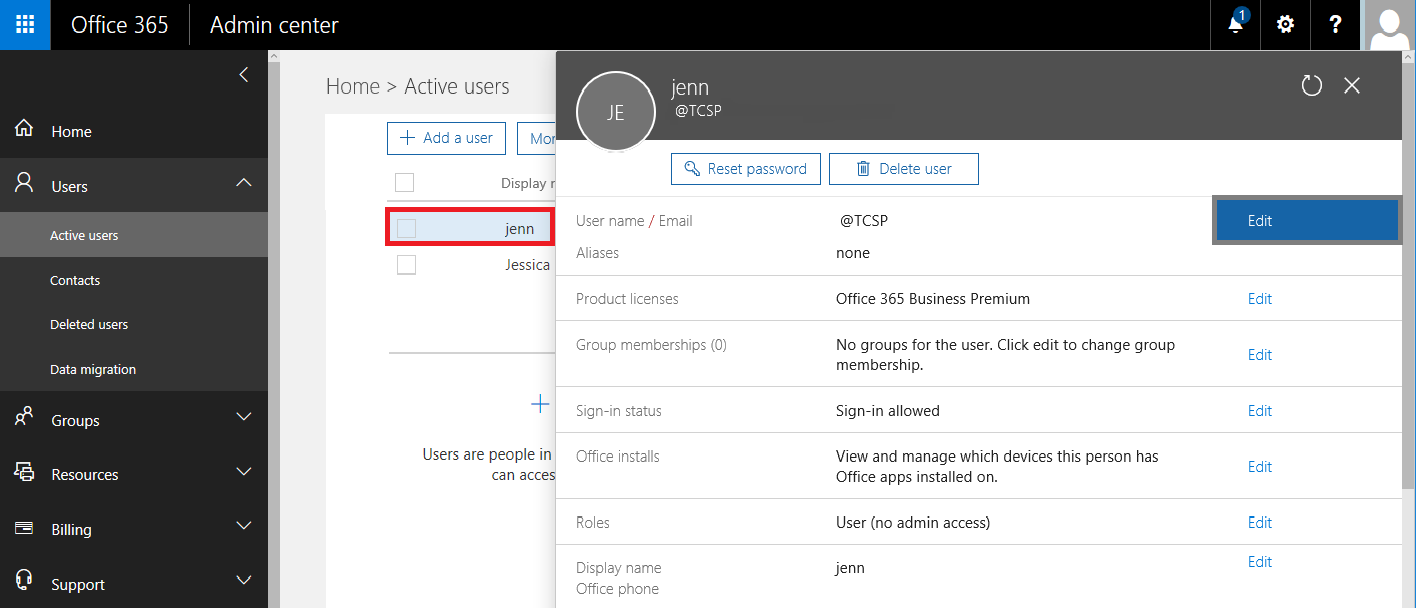Close the jenn user details panel
This screenshot has width=1416, height=608.
[1352, 86]
